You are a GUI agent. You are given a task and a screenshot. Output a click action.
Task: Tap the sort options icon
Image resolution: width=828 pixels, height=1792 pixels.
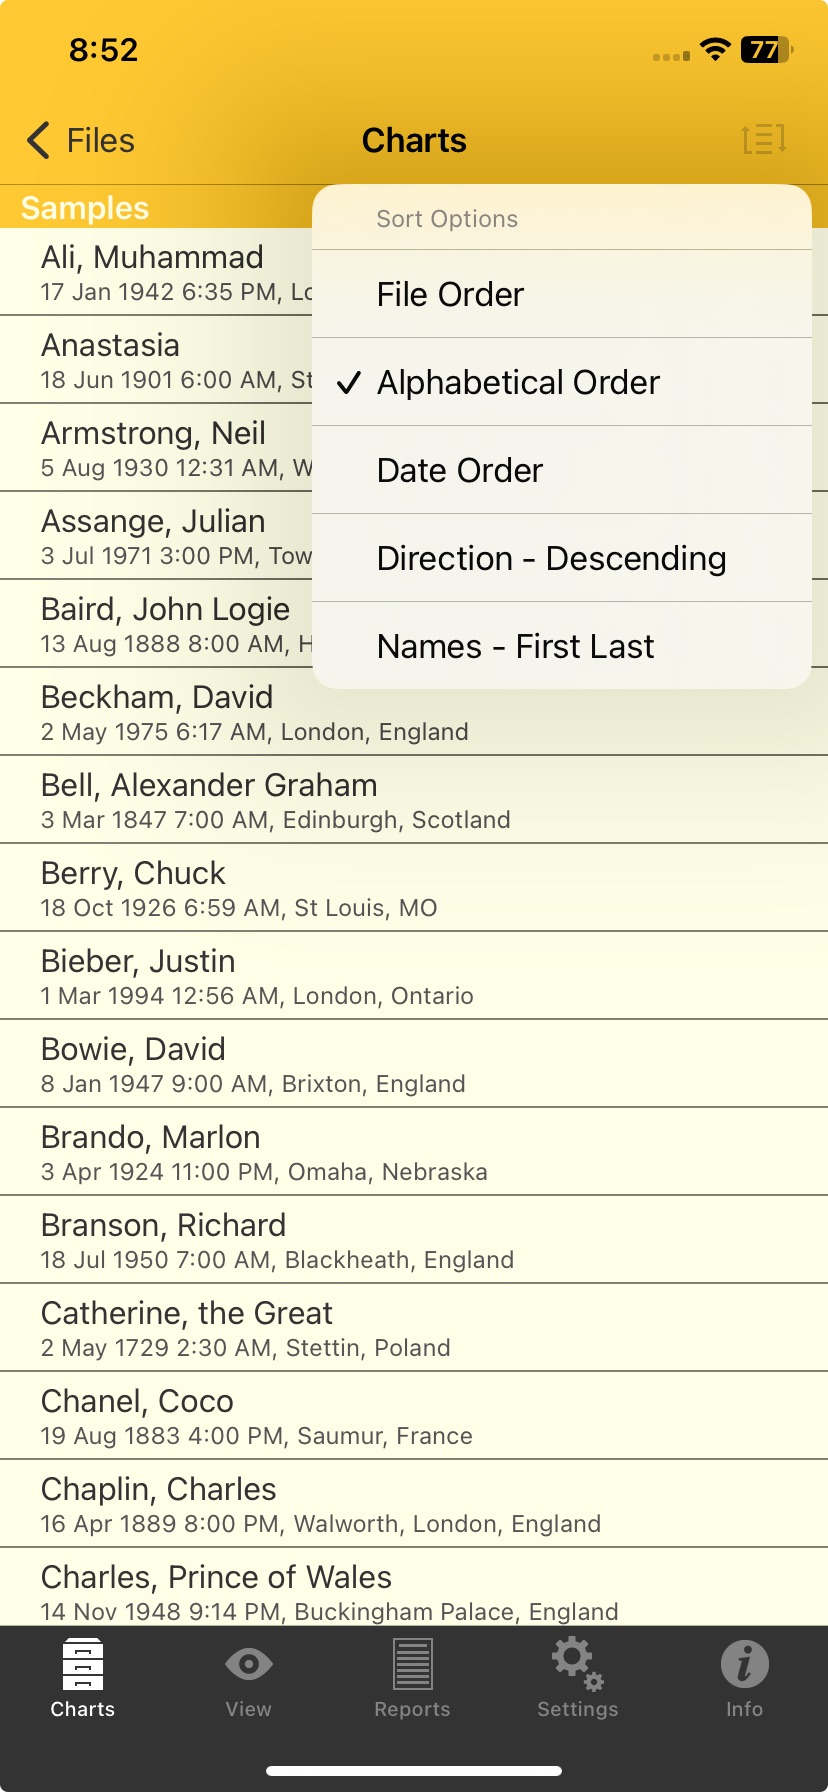(764, 139)
